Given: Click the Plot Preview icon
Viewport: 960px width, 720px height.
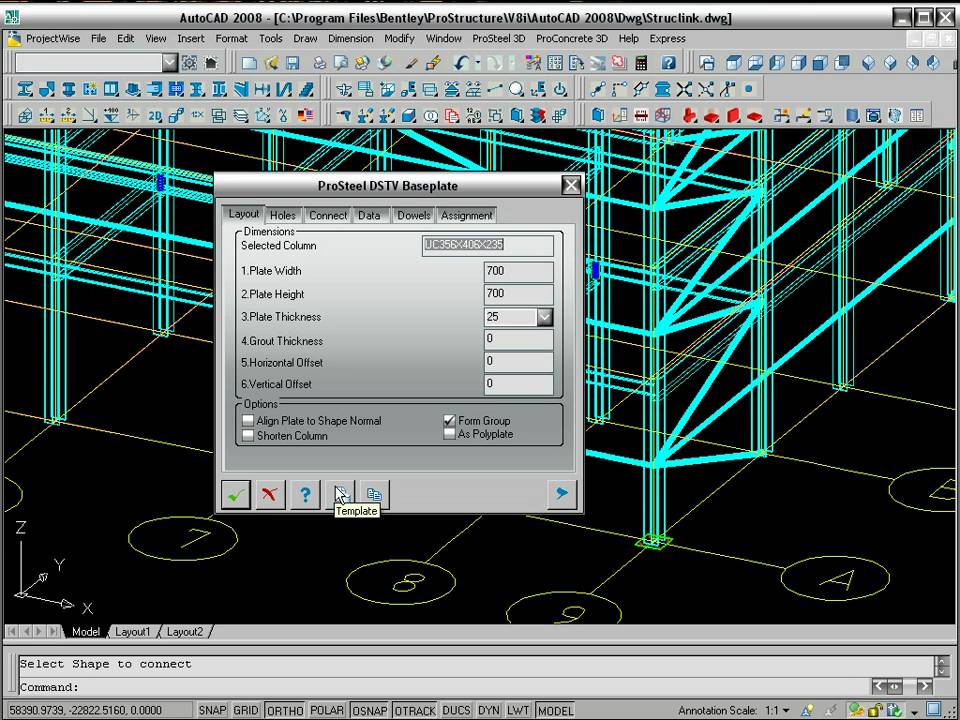Looking at the screenshot, I should [340, 62].
